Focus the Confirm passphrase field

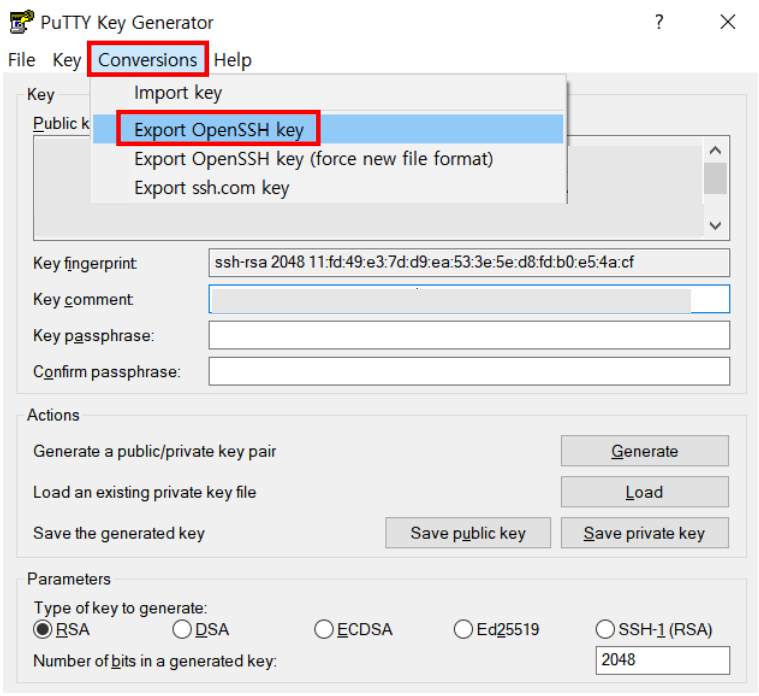click(469, 371)
